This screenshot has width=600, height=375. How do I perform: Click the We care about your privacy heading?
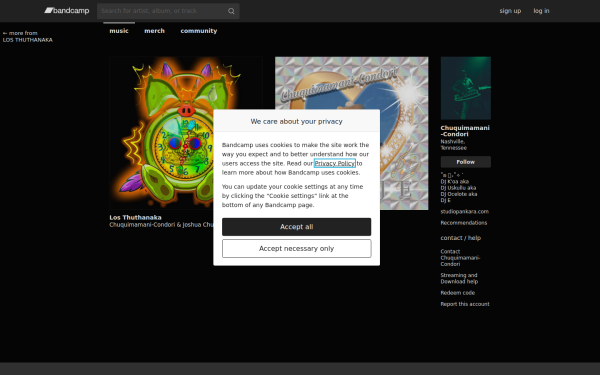[x=297, y=121]
